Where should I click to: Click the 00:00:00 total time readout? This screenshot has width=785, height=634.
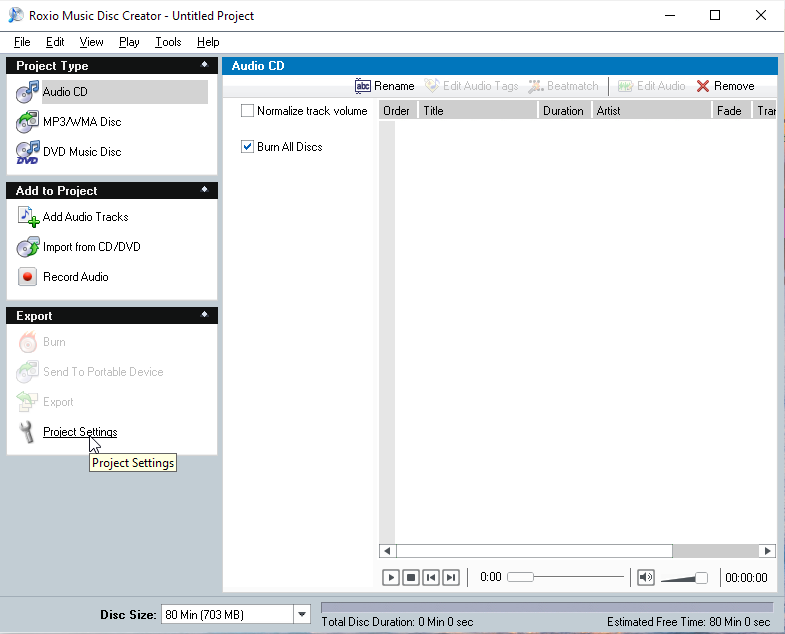click(746, 577)
